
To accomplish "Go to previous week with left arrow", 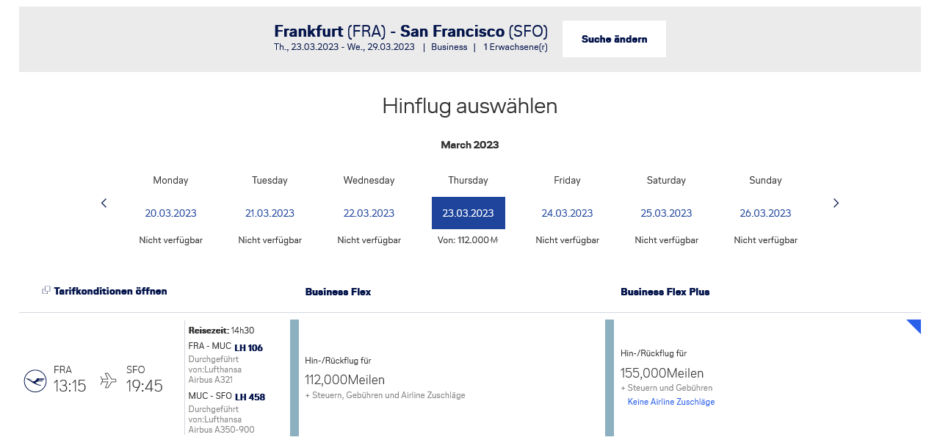I will [x=104, y=203].
